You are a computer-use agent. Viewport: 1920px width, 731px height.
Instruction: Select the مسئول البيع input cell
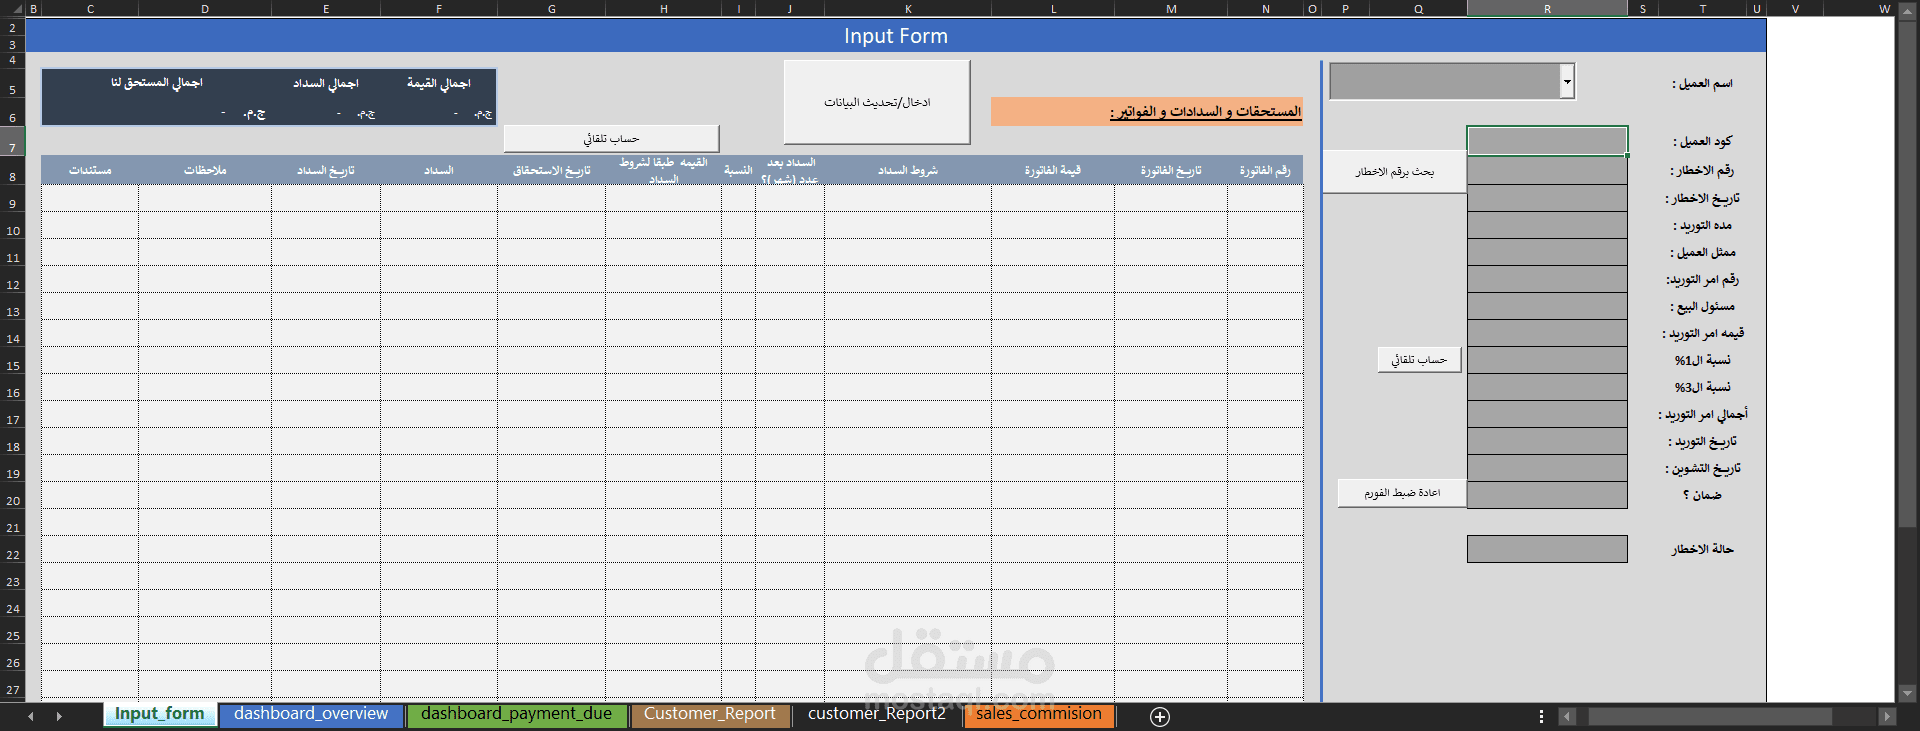[x=1547, y=306]
